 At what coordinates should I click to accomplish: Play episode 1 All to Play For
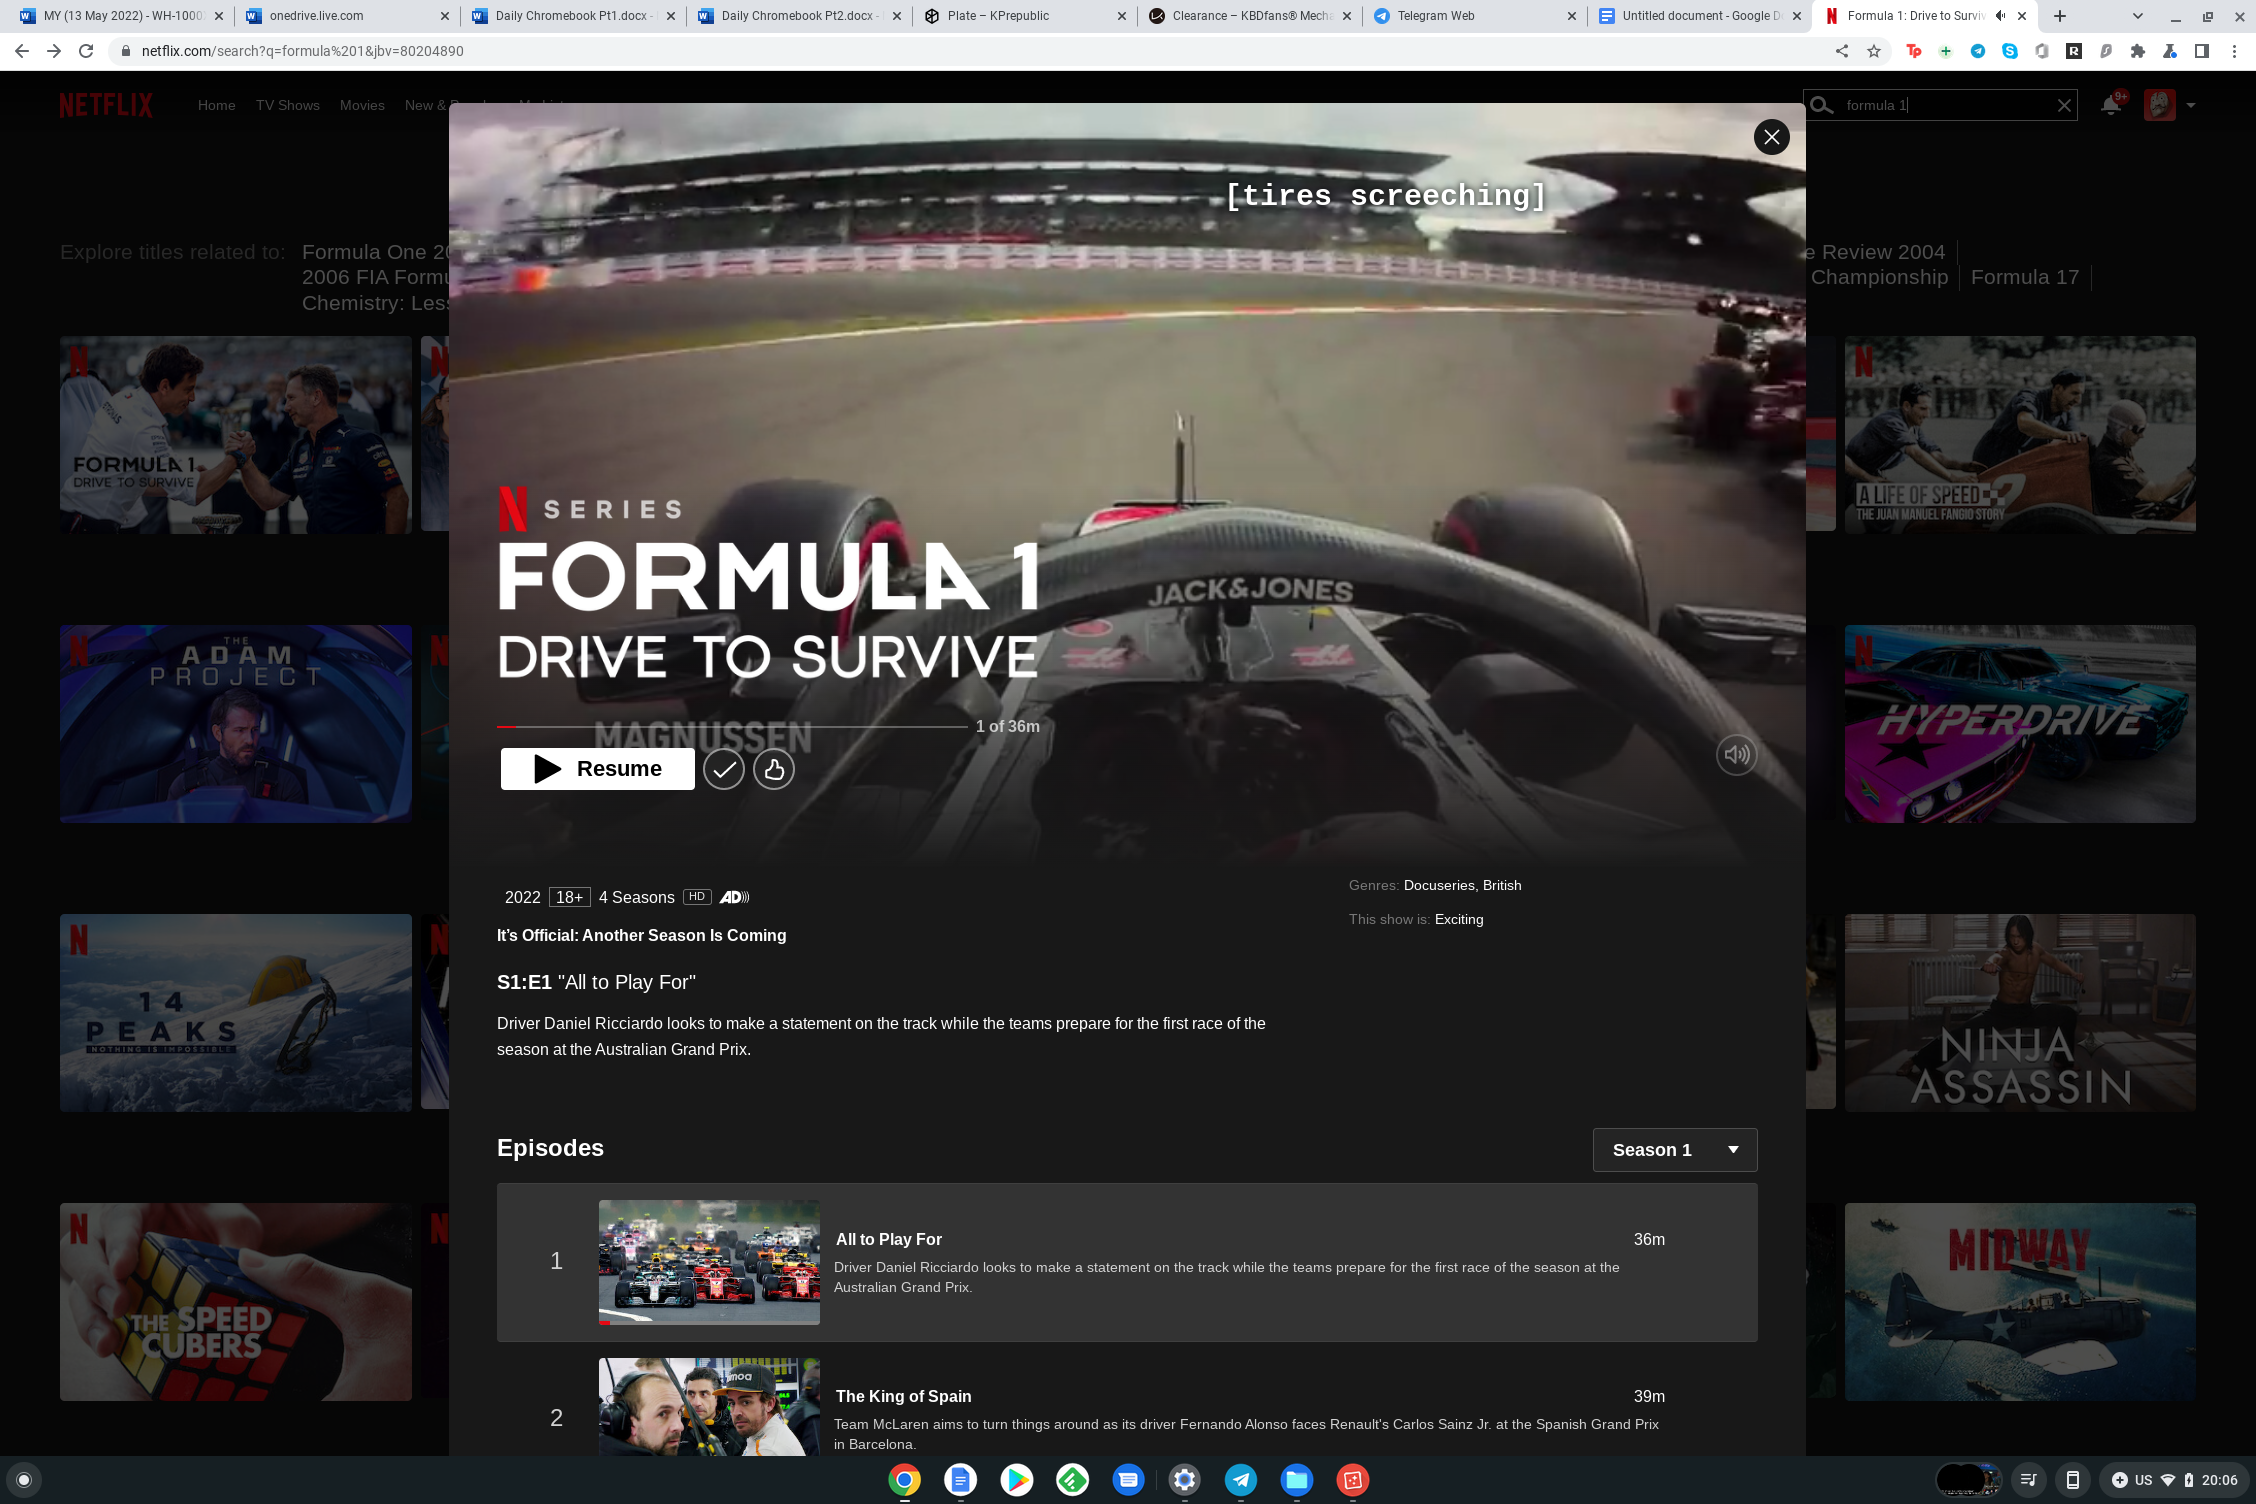(708, 1262)
